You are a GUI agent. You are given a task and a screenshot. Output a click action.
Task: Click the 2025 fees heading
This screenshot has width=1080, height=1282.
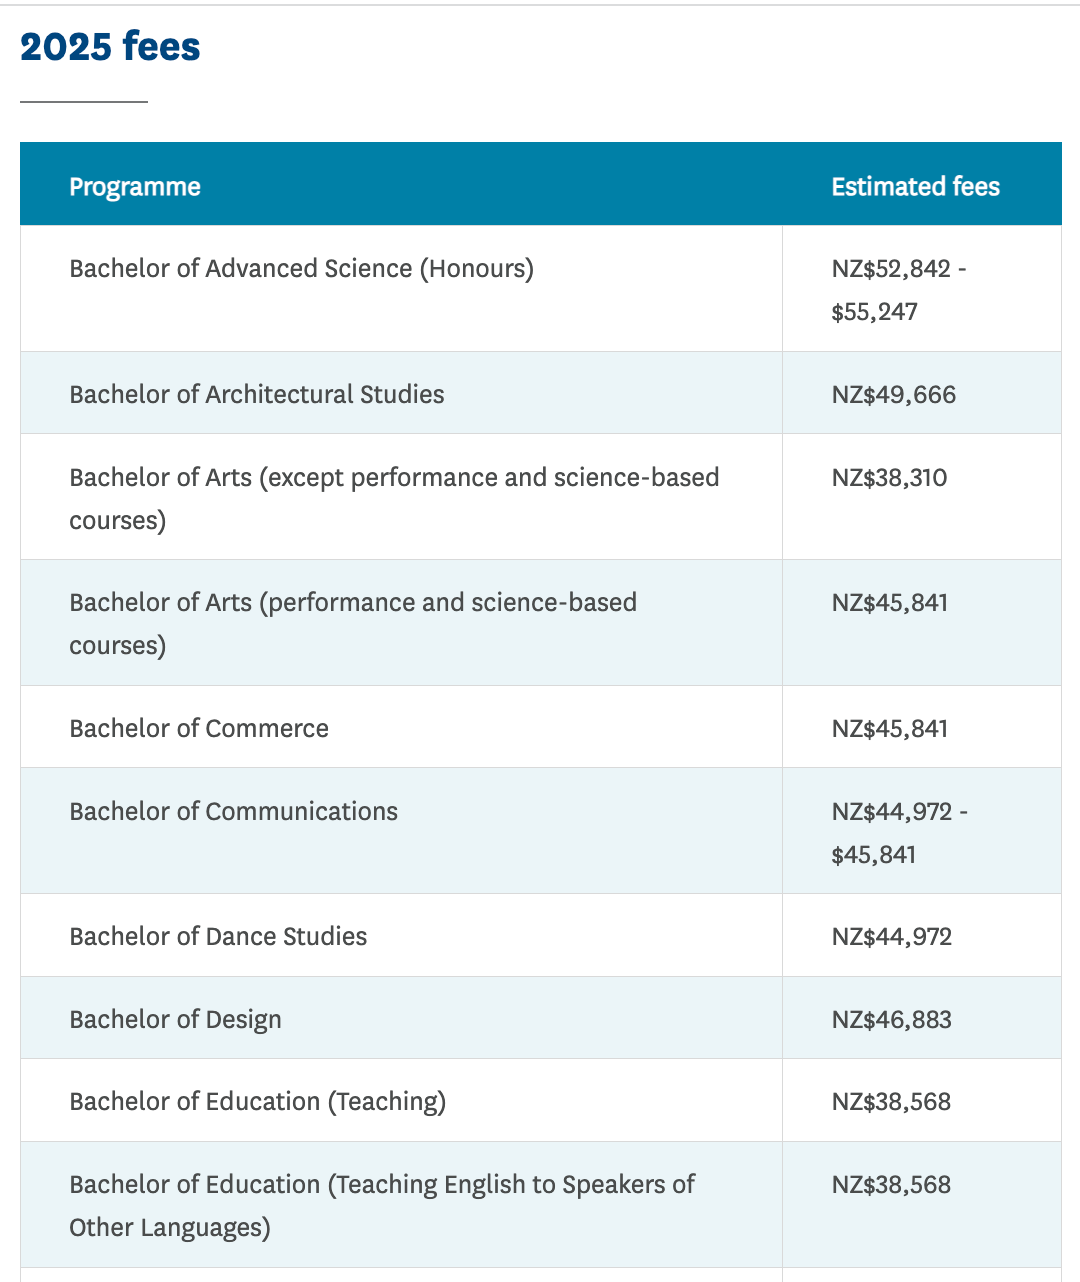coord(110,47)
